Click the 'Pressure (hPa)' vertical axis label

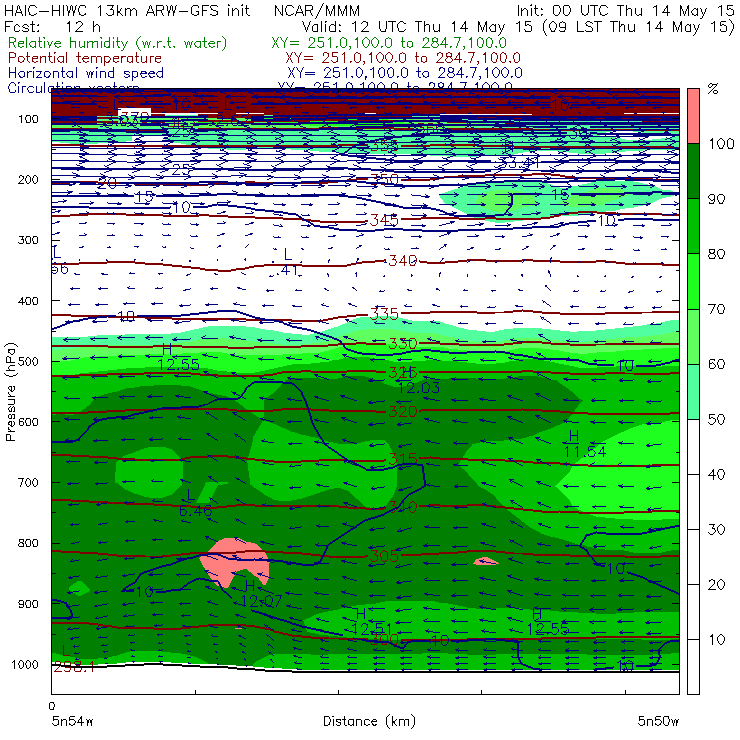[10, 392]
